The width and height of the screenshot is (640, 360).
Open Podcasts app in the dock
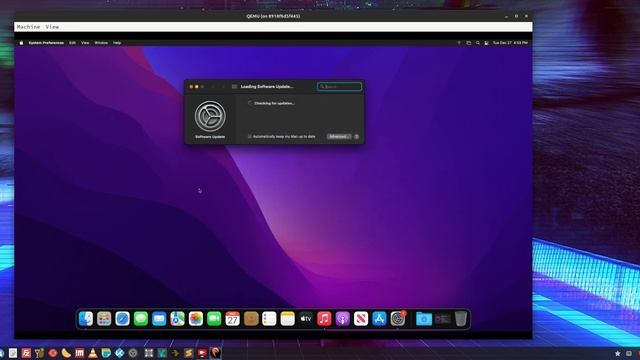(x=343, y=319)
